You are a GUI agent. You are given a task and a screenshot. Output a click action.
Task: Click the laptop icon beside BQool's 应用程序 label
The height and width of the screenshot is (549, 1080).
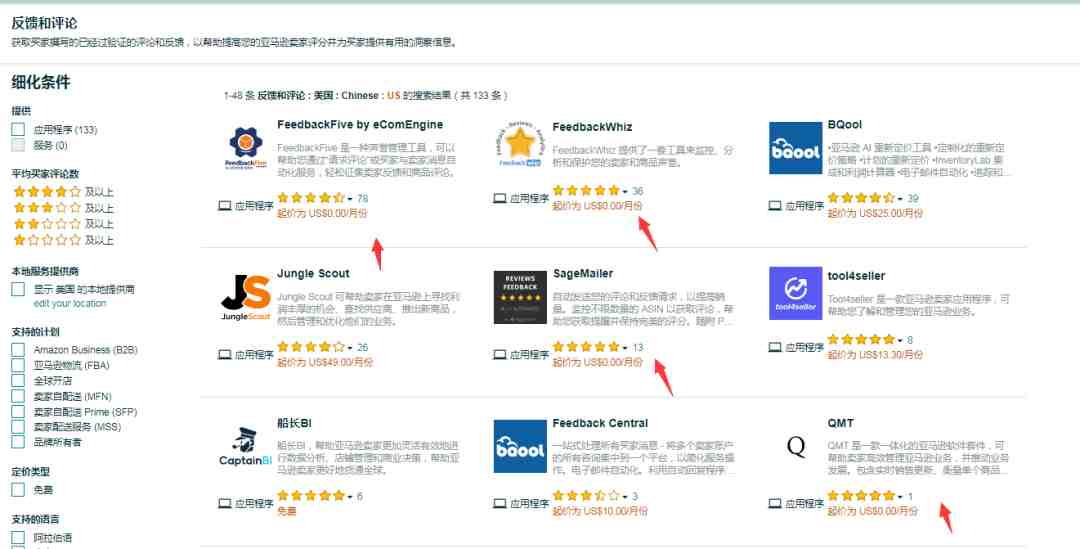775,205
